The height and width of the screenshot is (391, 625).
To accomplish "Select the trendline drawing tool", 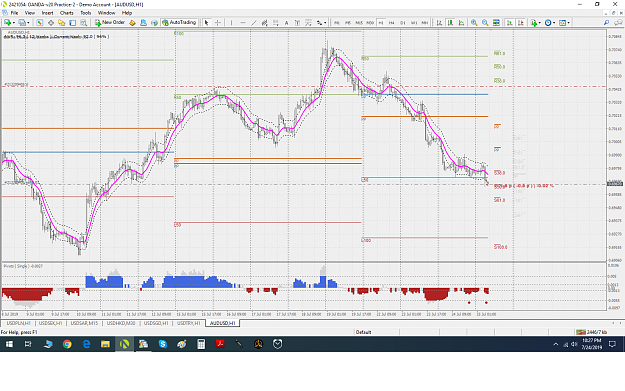I will click(x=254, y=23).
